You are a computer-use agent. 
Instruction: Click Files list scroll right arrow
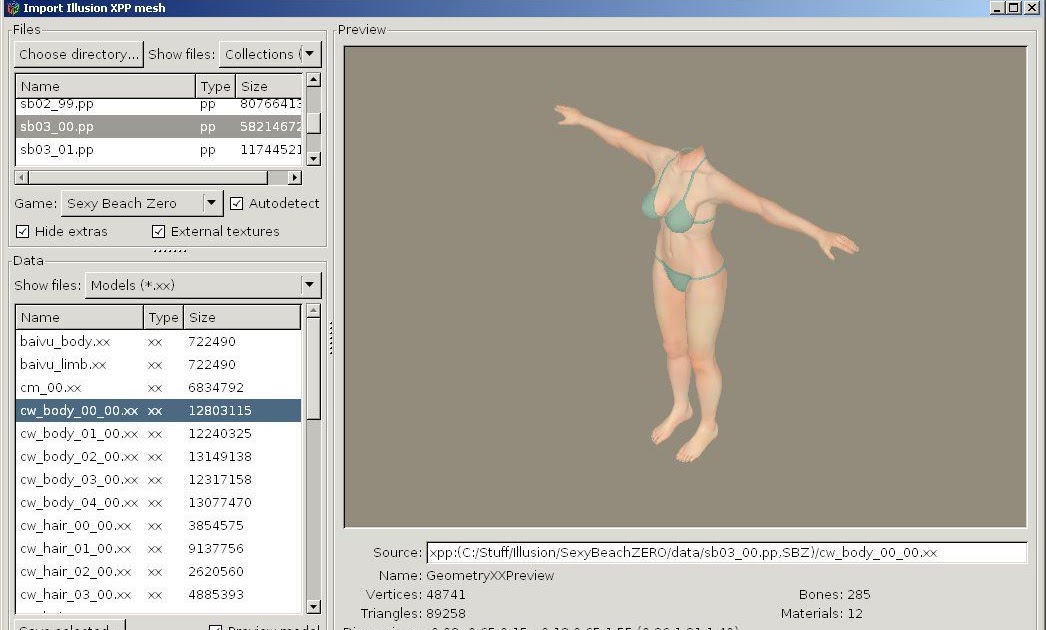(x=294, y=178)
